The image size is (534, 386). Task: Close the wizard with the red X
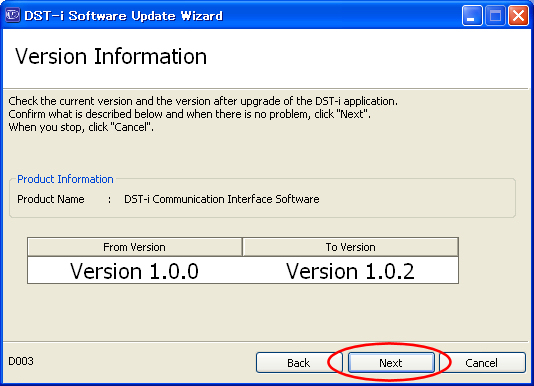click(518, 16)
